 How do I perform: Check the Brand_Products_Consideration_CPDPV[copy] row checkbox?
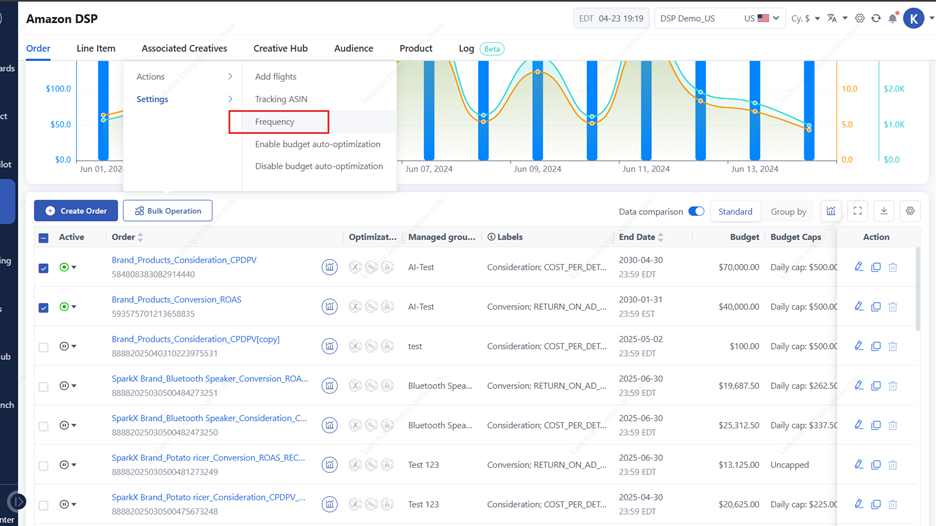[43, 347]
